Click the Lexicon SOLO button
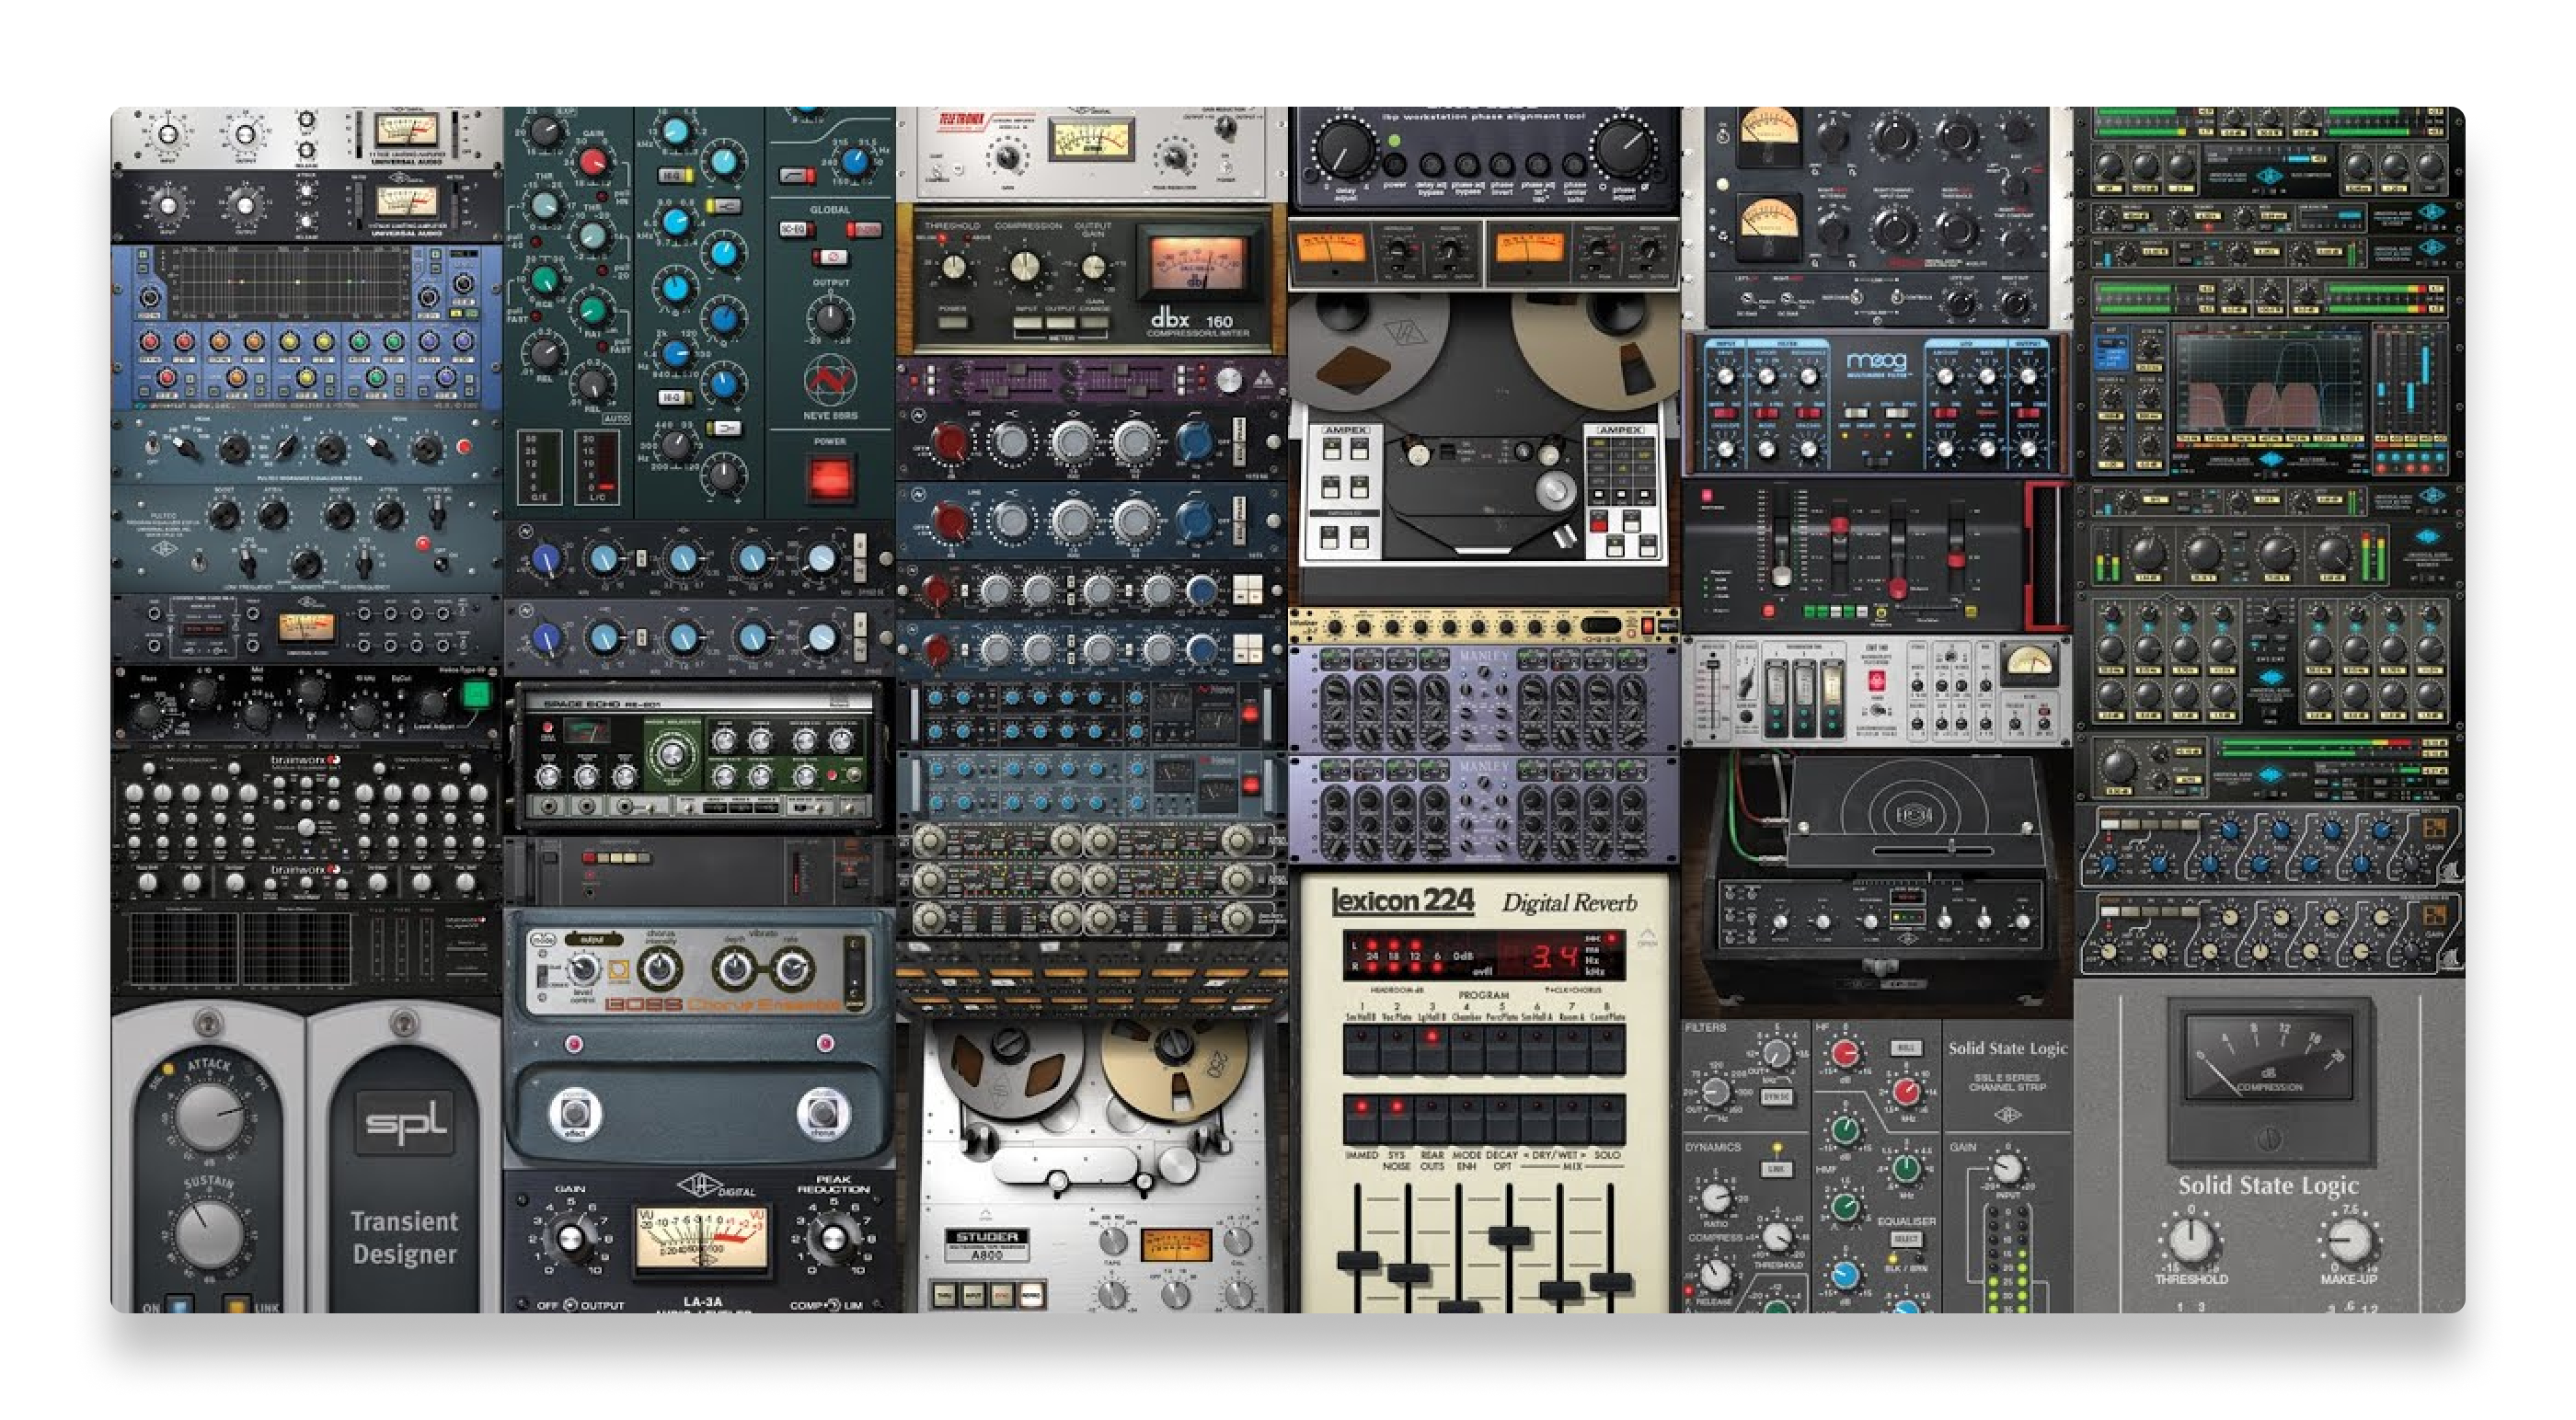 (1607, 1119)
